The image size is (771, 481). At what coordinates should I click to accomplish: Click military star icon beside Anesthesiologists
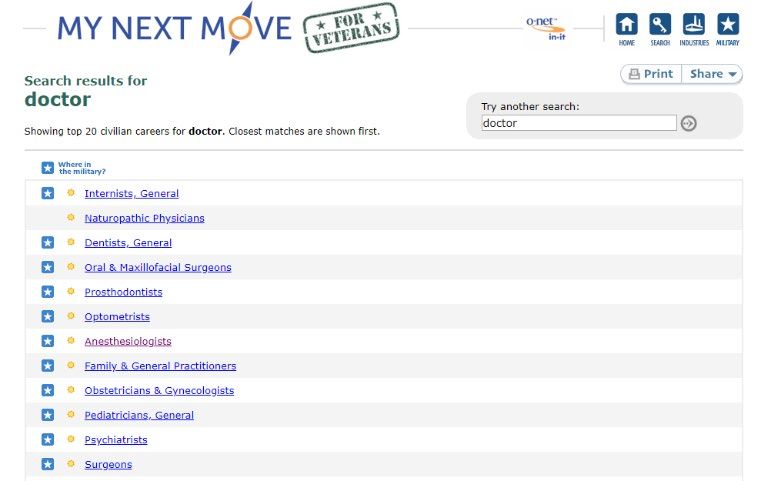click(x=47, y=341)
